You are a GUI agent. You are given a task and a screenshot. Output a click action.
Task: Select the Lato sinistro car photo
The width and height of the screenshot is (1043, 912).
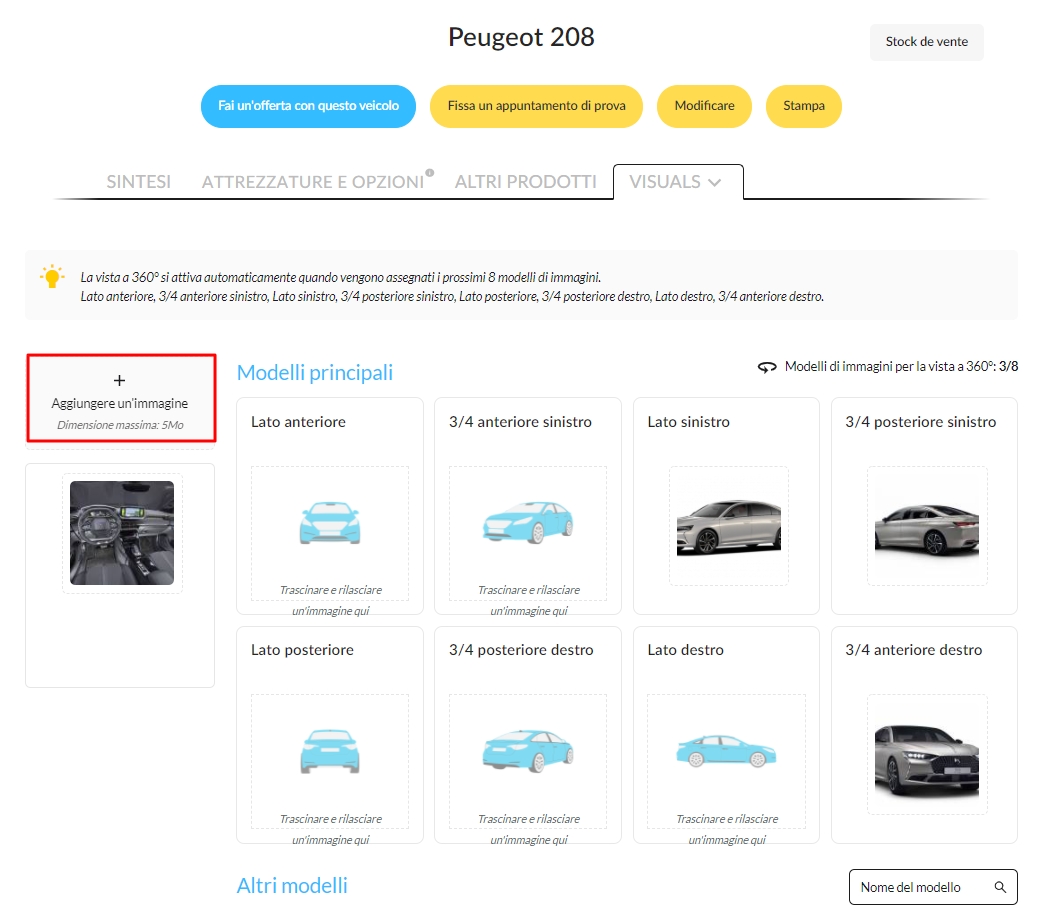click(x=728, y=528)
